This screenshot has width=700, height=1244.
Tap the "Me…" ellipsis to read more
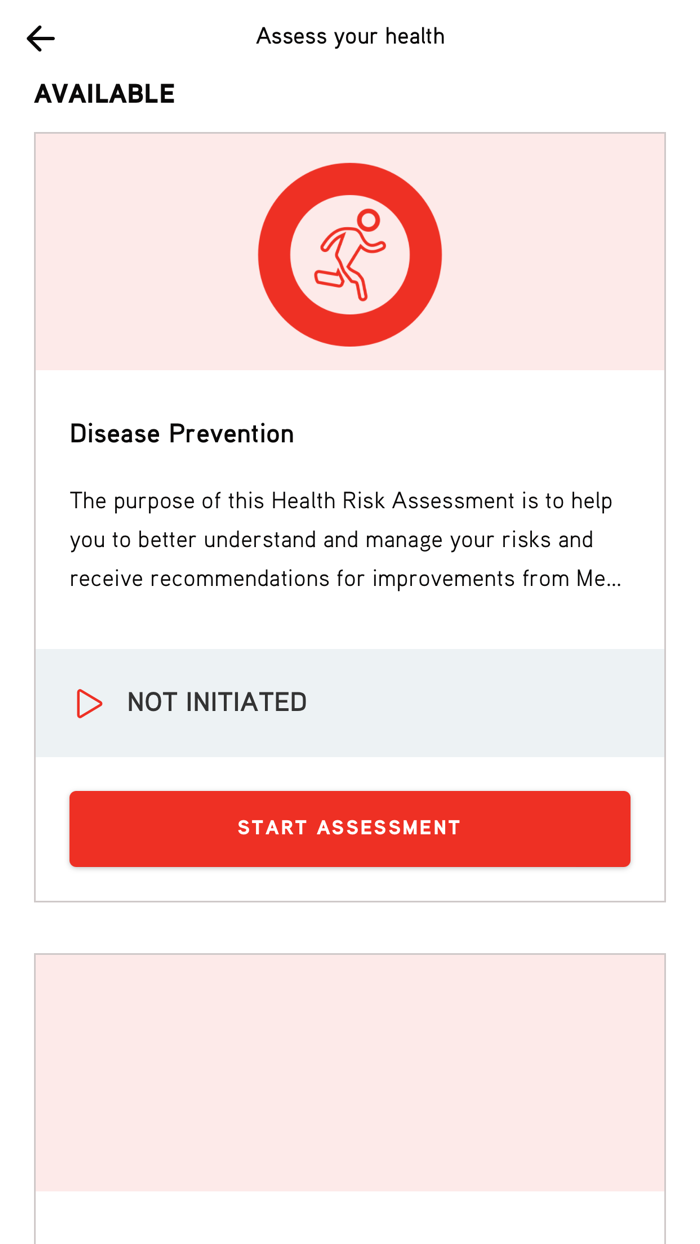click(600, 577)
